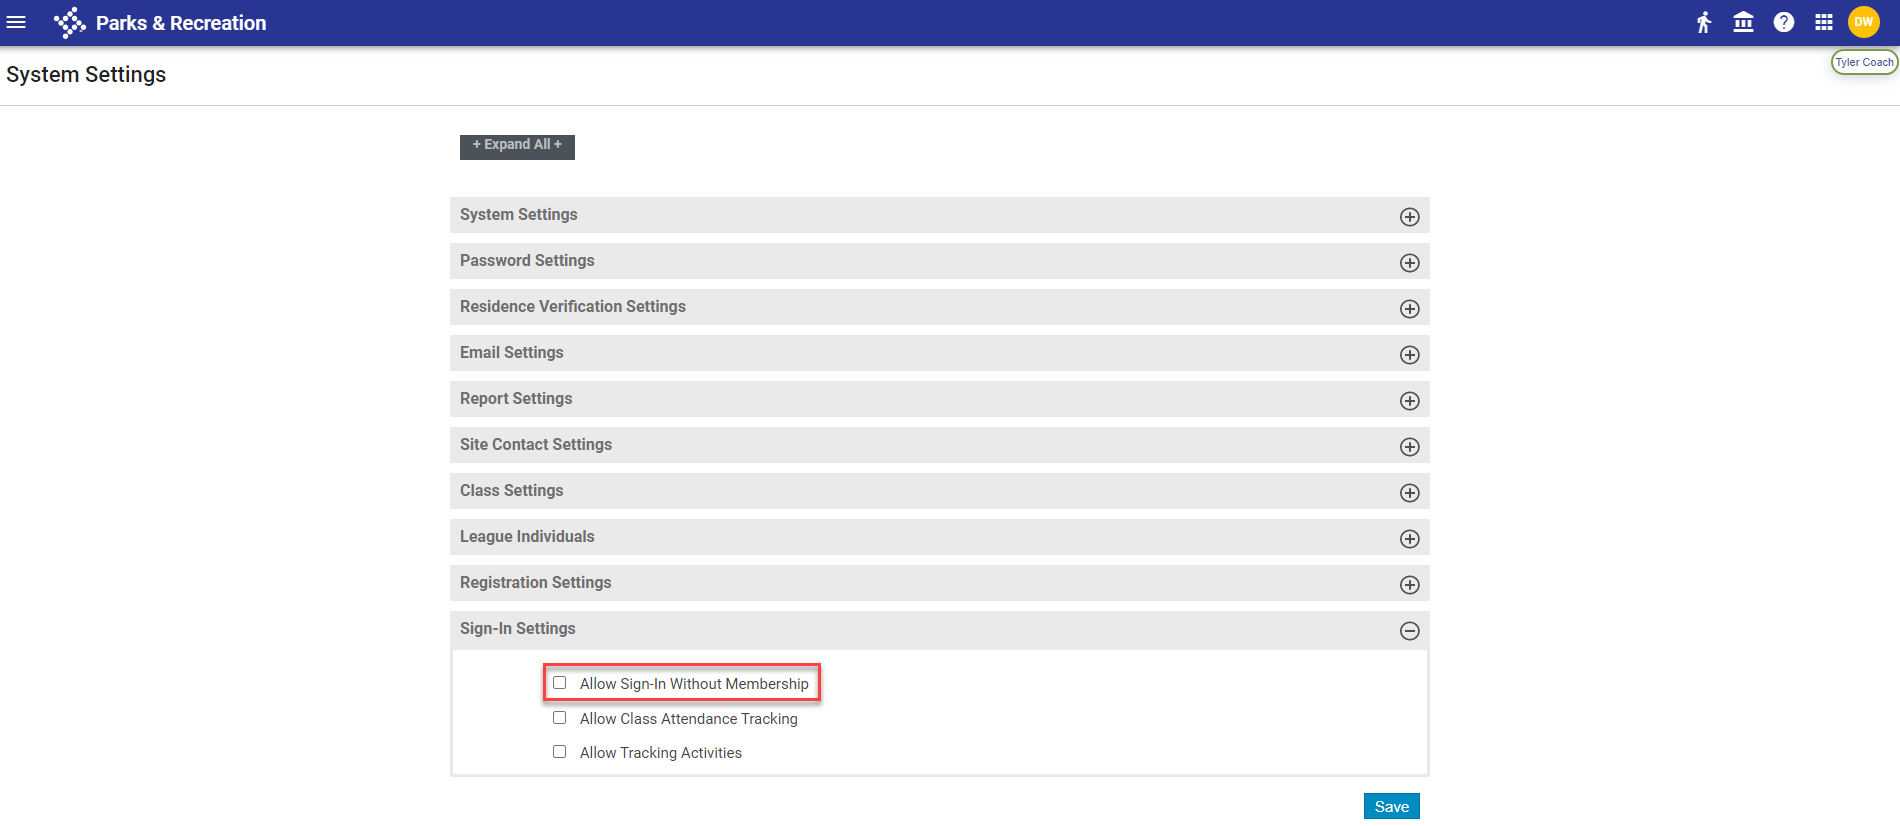Open the apps grid launcher icon
Viewport: 1900px width, 826px height.
1824,22
